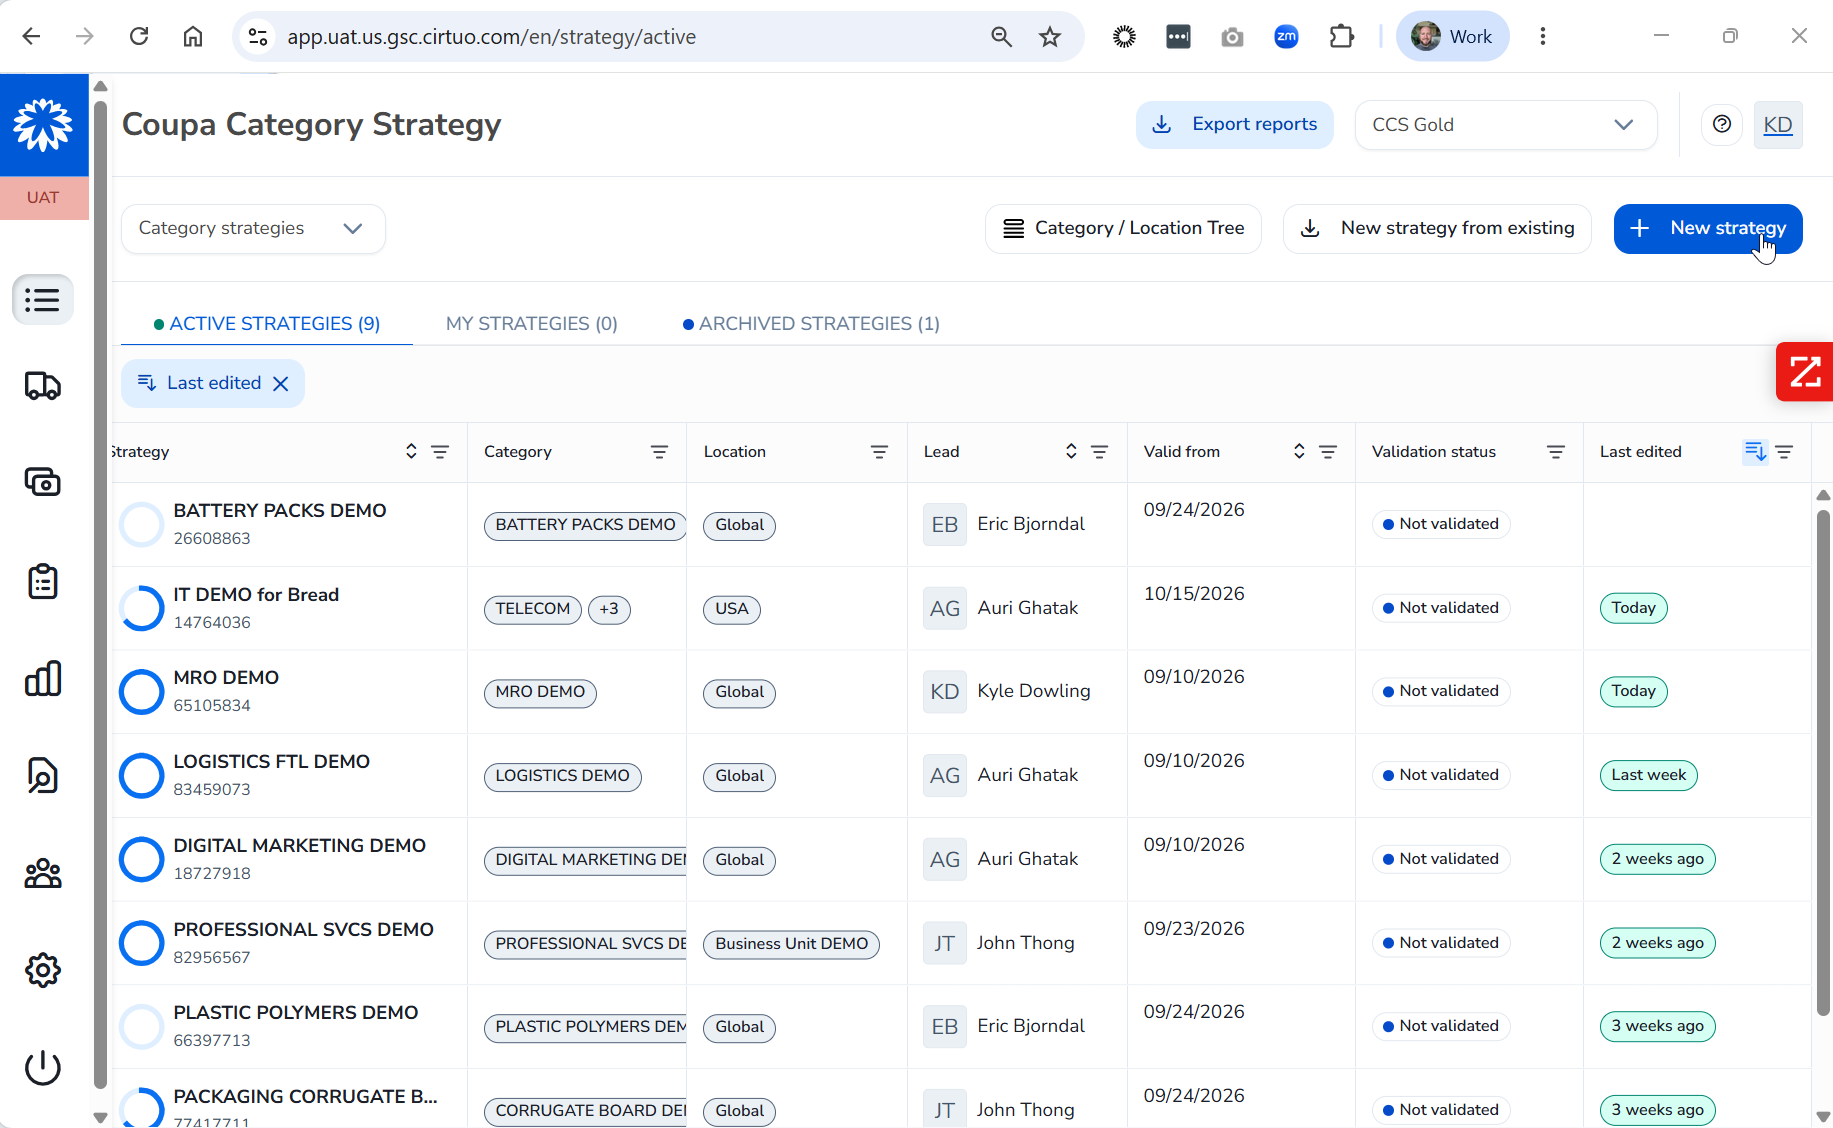Toggle active sort icon on Last edited column
This screenshot has height=1128, width=1833.
pyautogui.click(x=1755, y=452)
